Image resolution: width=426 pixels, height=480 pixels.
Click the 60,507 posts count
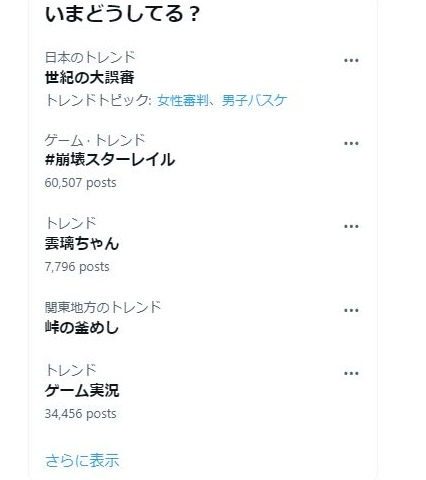click(81, 183)
